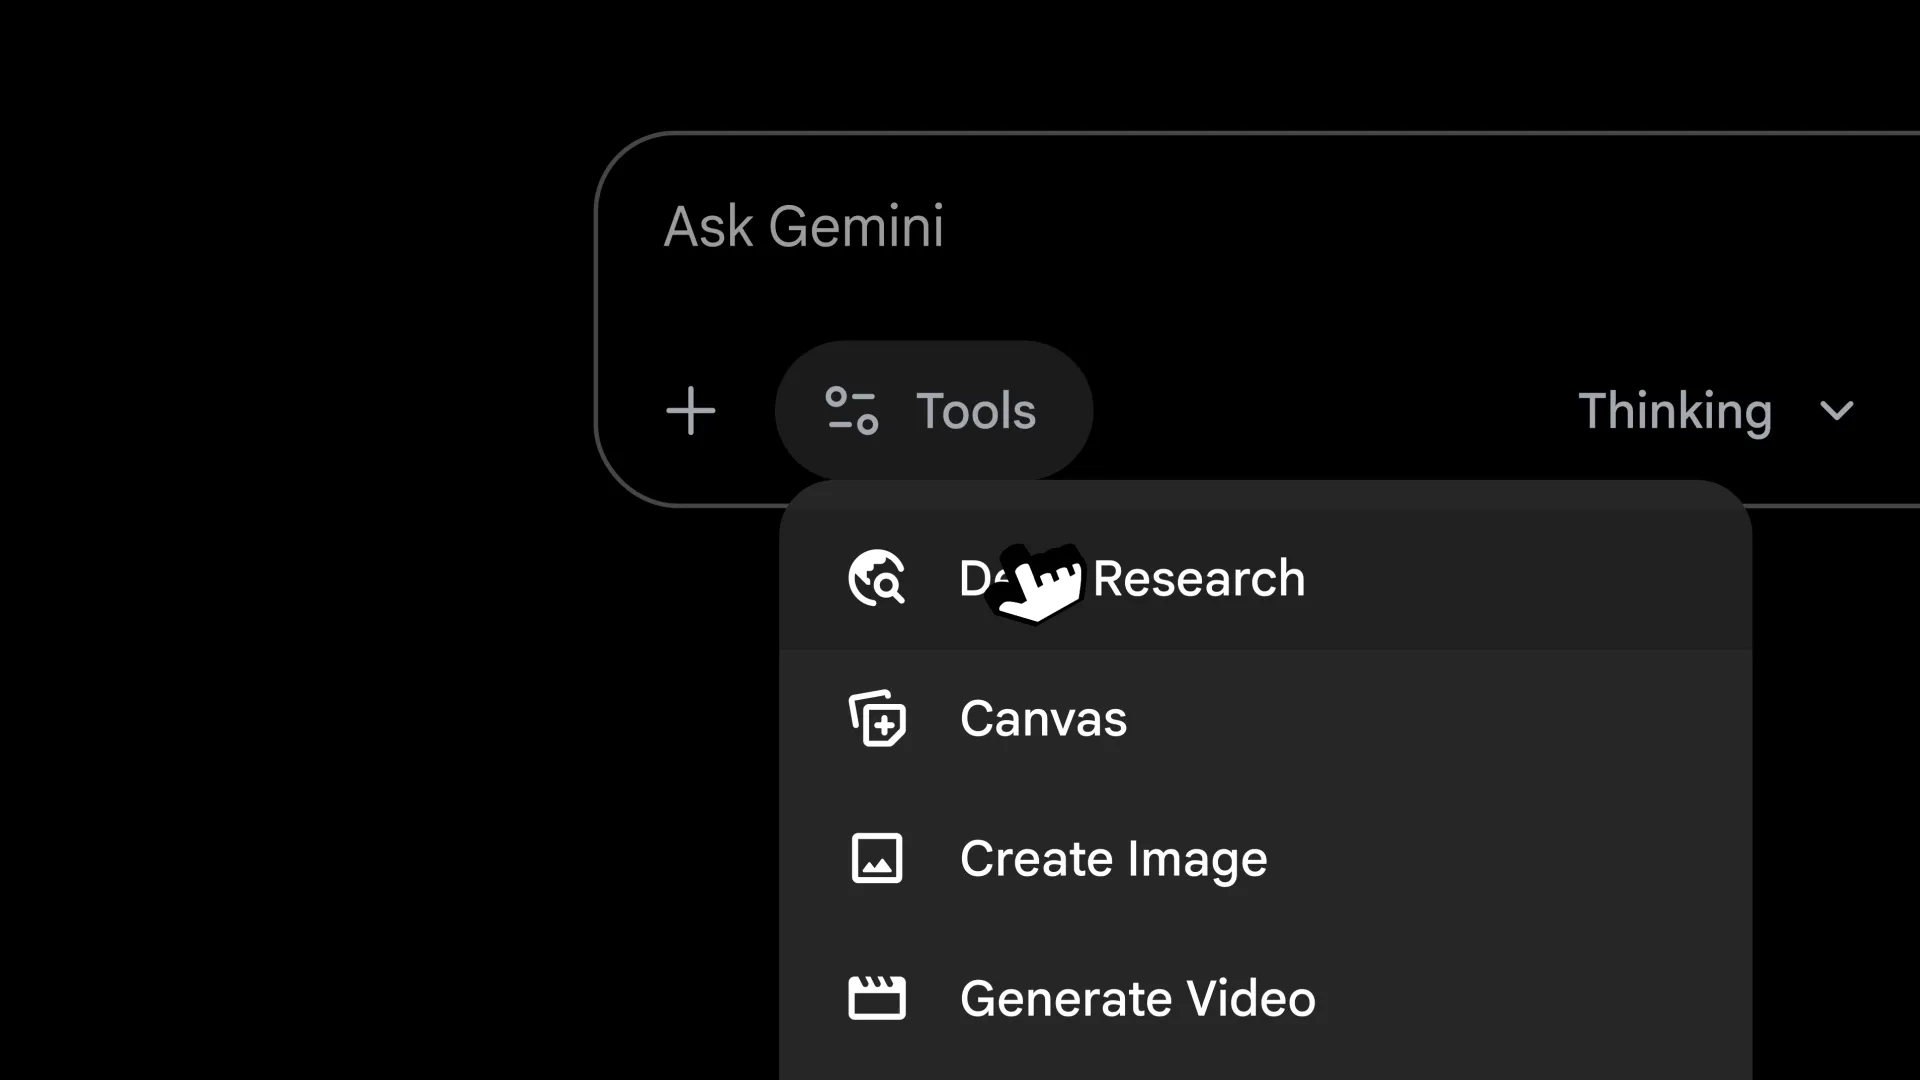Click the Tools sliders icon

pos(851,411)
